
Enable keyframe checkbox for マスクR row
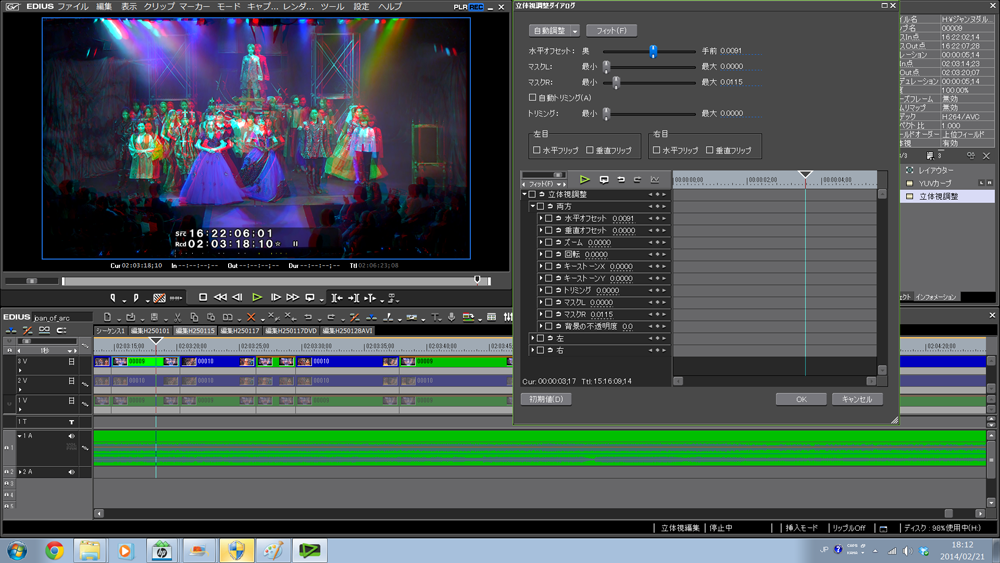(548, 314)
